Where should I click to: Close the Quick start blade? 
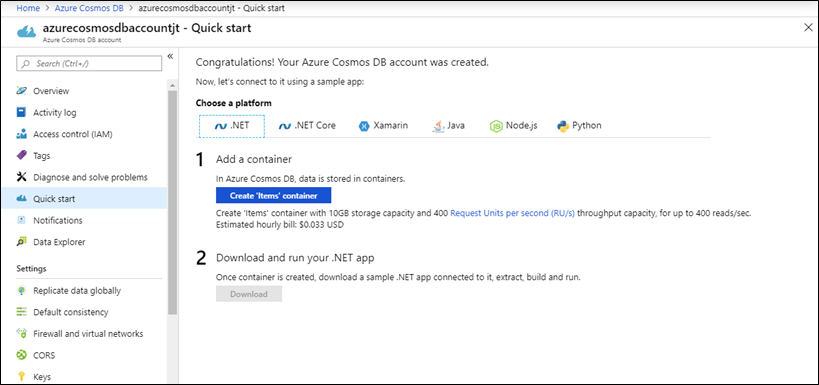click(x=808, y=28)
